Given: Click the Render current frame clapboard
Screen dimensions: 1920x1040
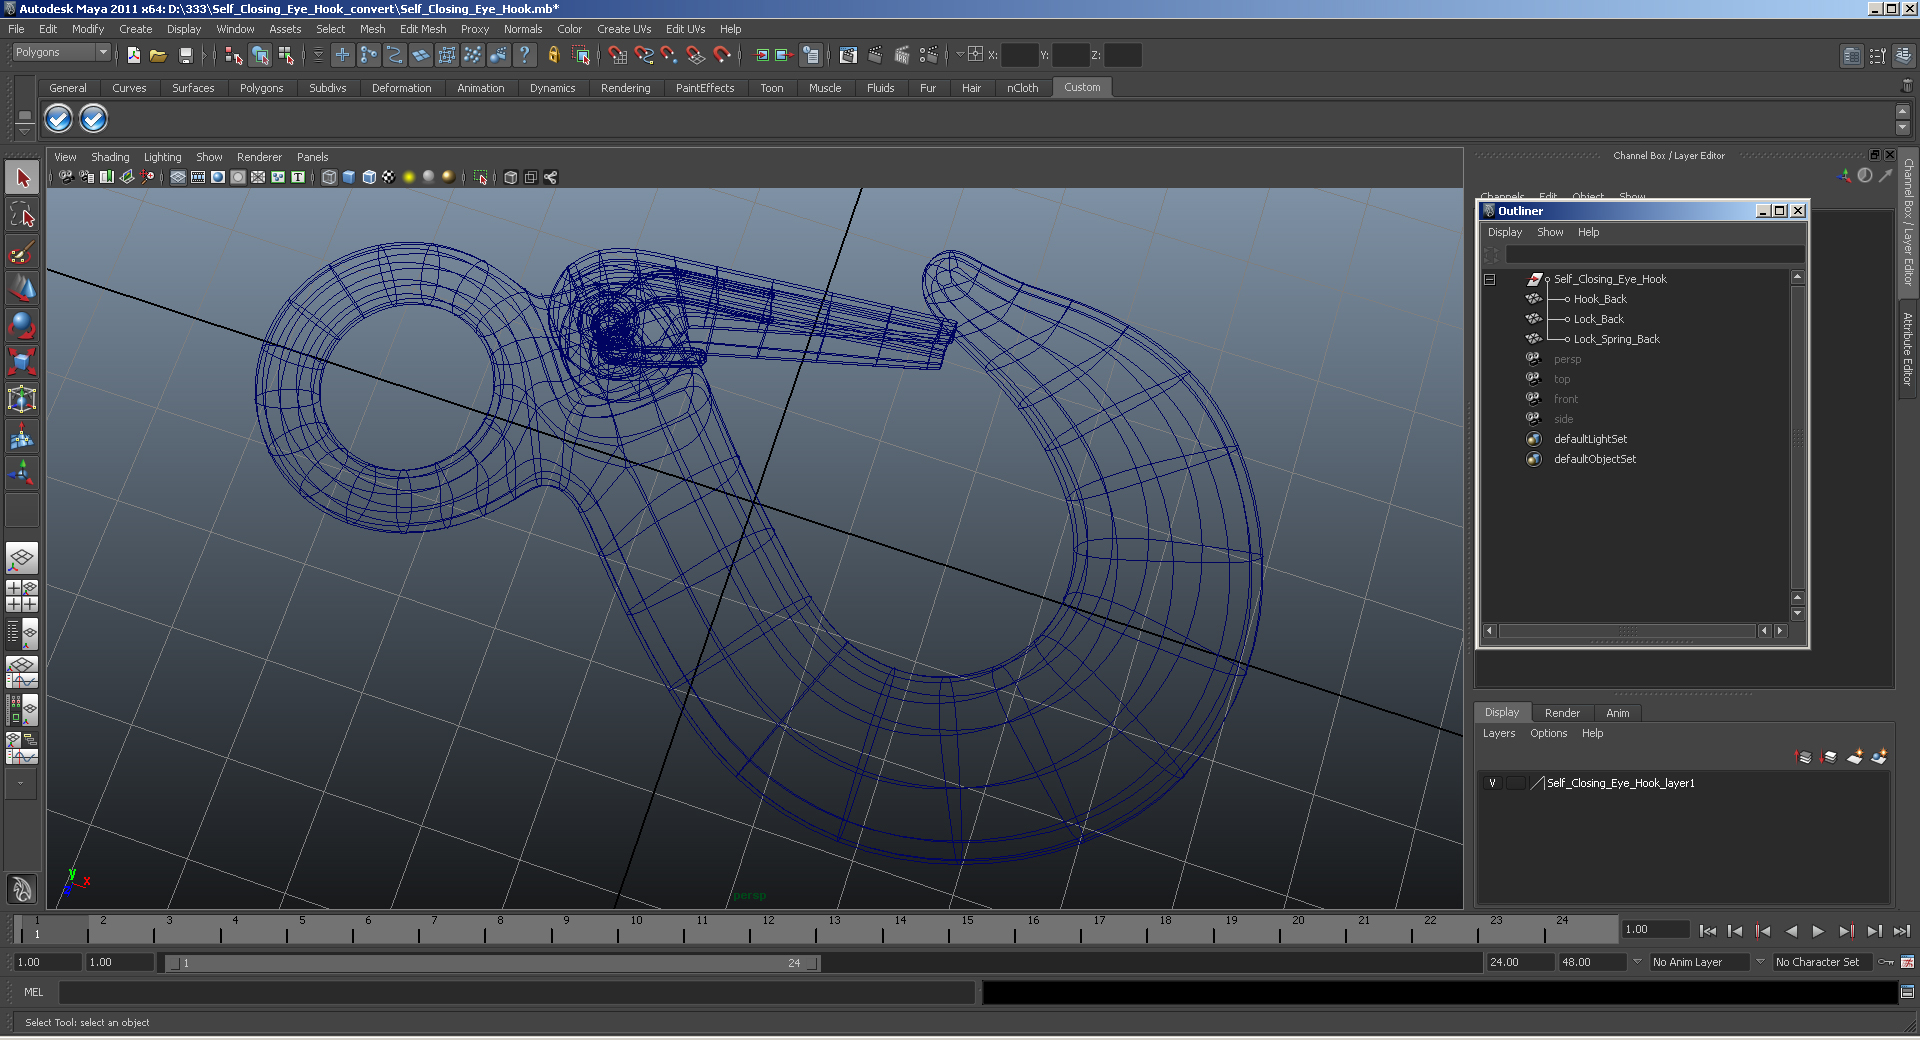Looking at the screenshot, I should (875, 55).
